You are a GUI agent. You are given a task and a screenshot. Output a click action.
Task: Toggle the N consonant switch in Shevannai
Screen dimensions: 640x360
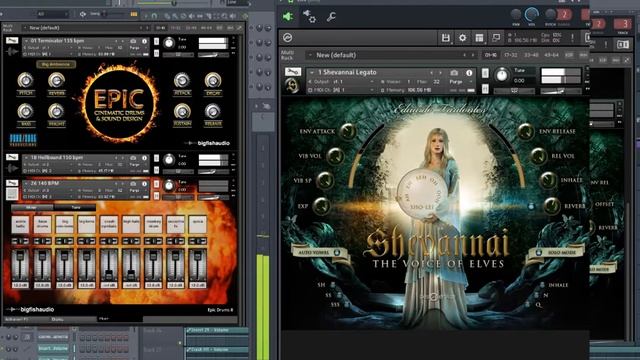coord(537,295)
